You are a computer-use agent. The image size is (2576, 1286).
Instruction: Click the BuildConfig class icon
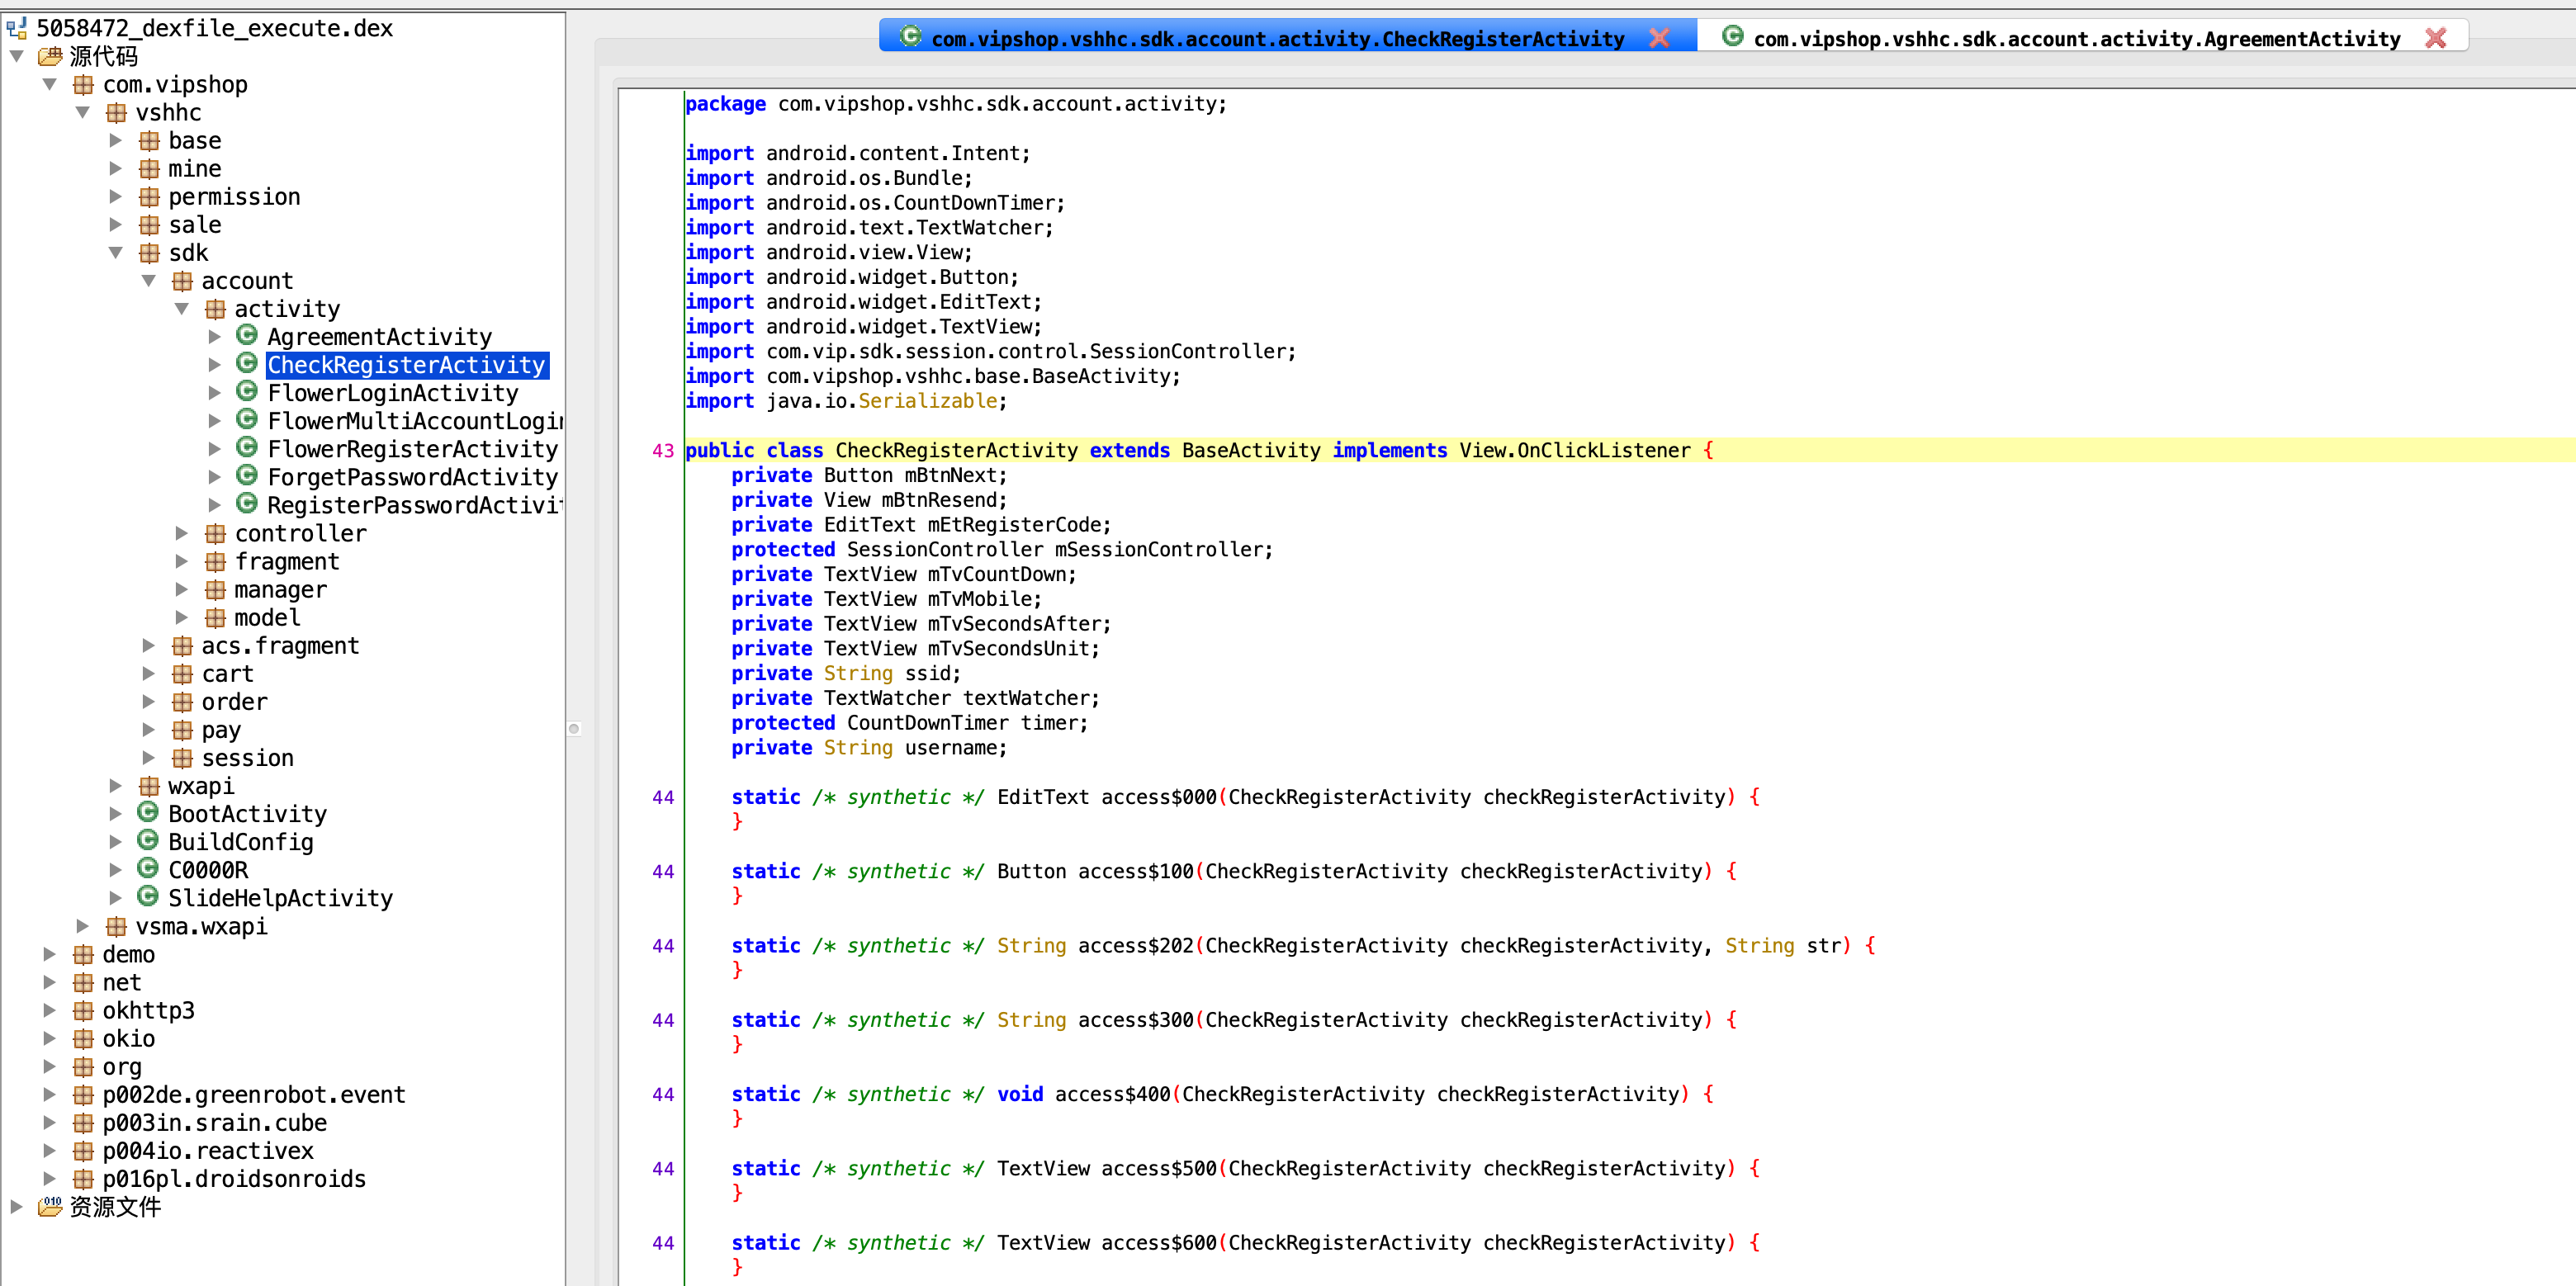[x=148, y=841]
